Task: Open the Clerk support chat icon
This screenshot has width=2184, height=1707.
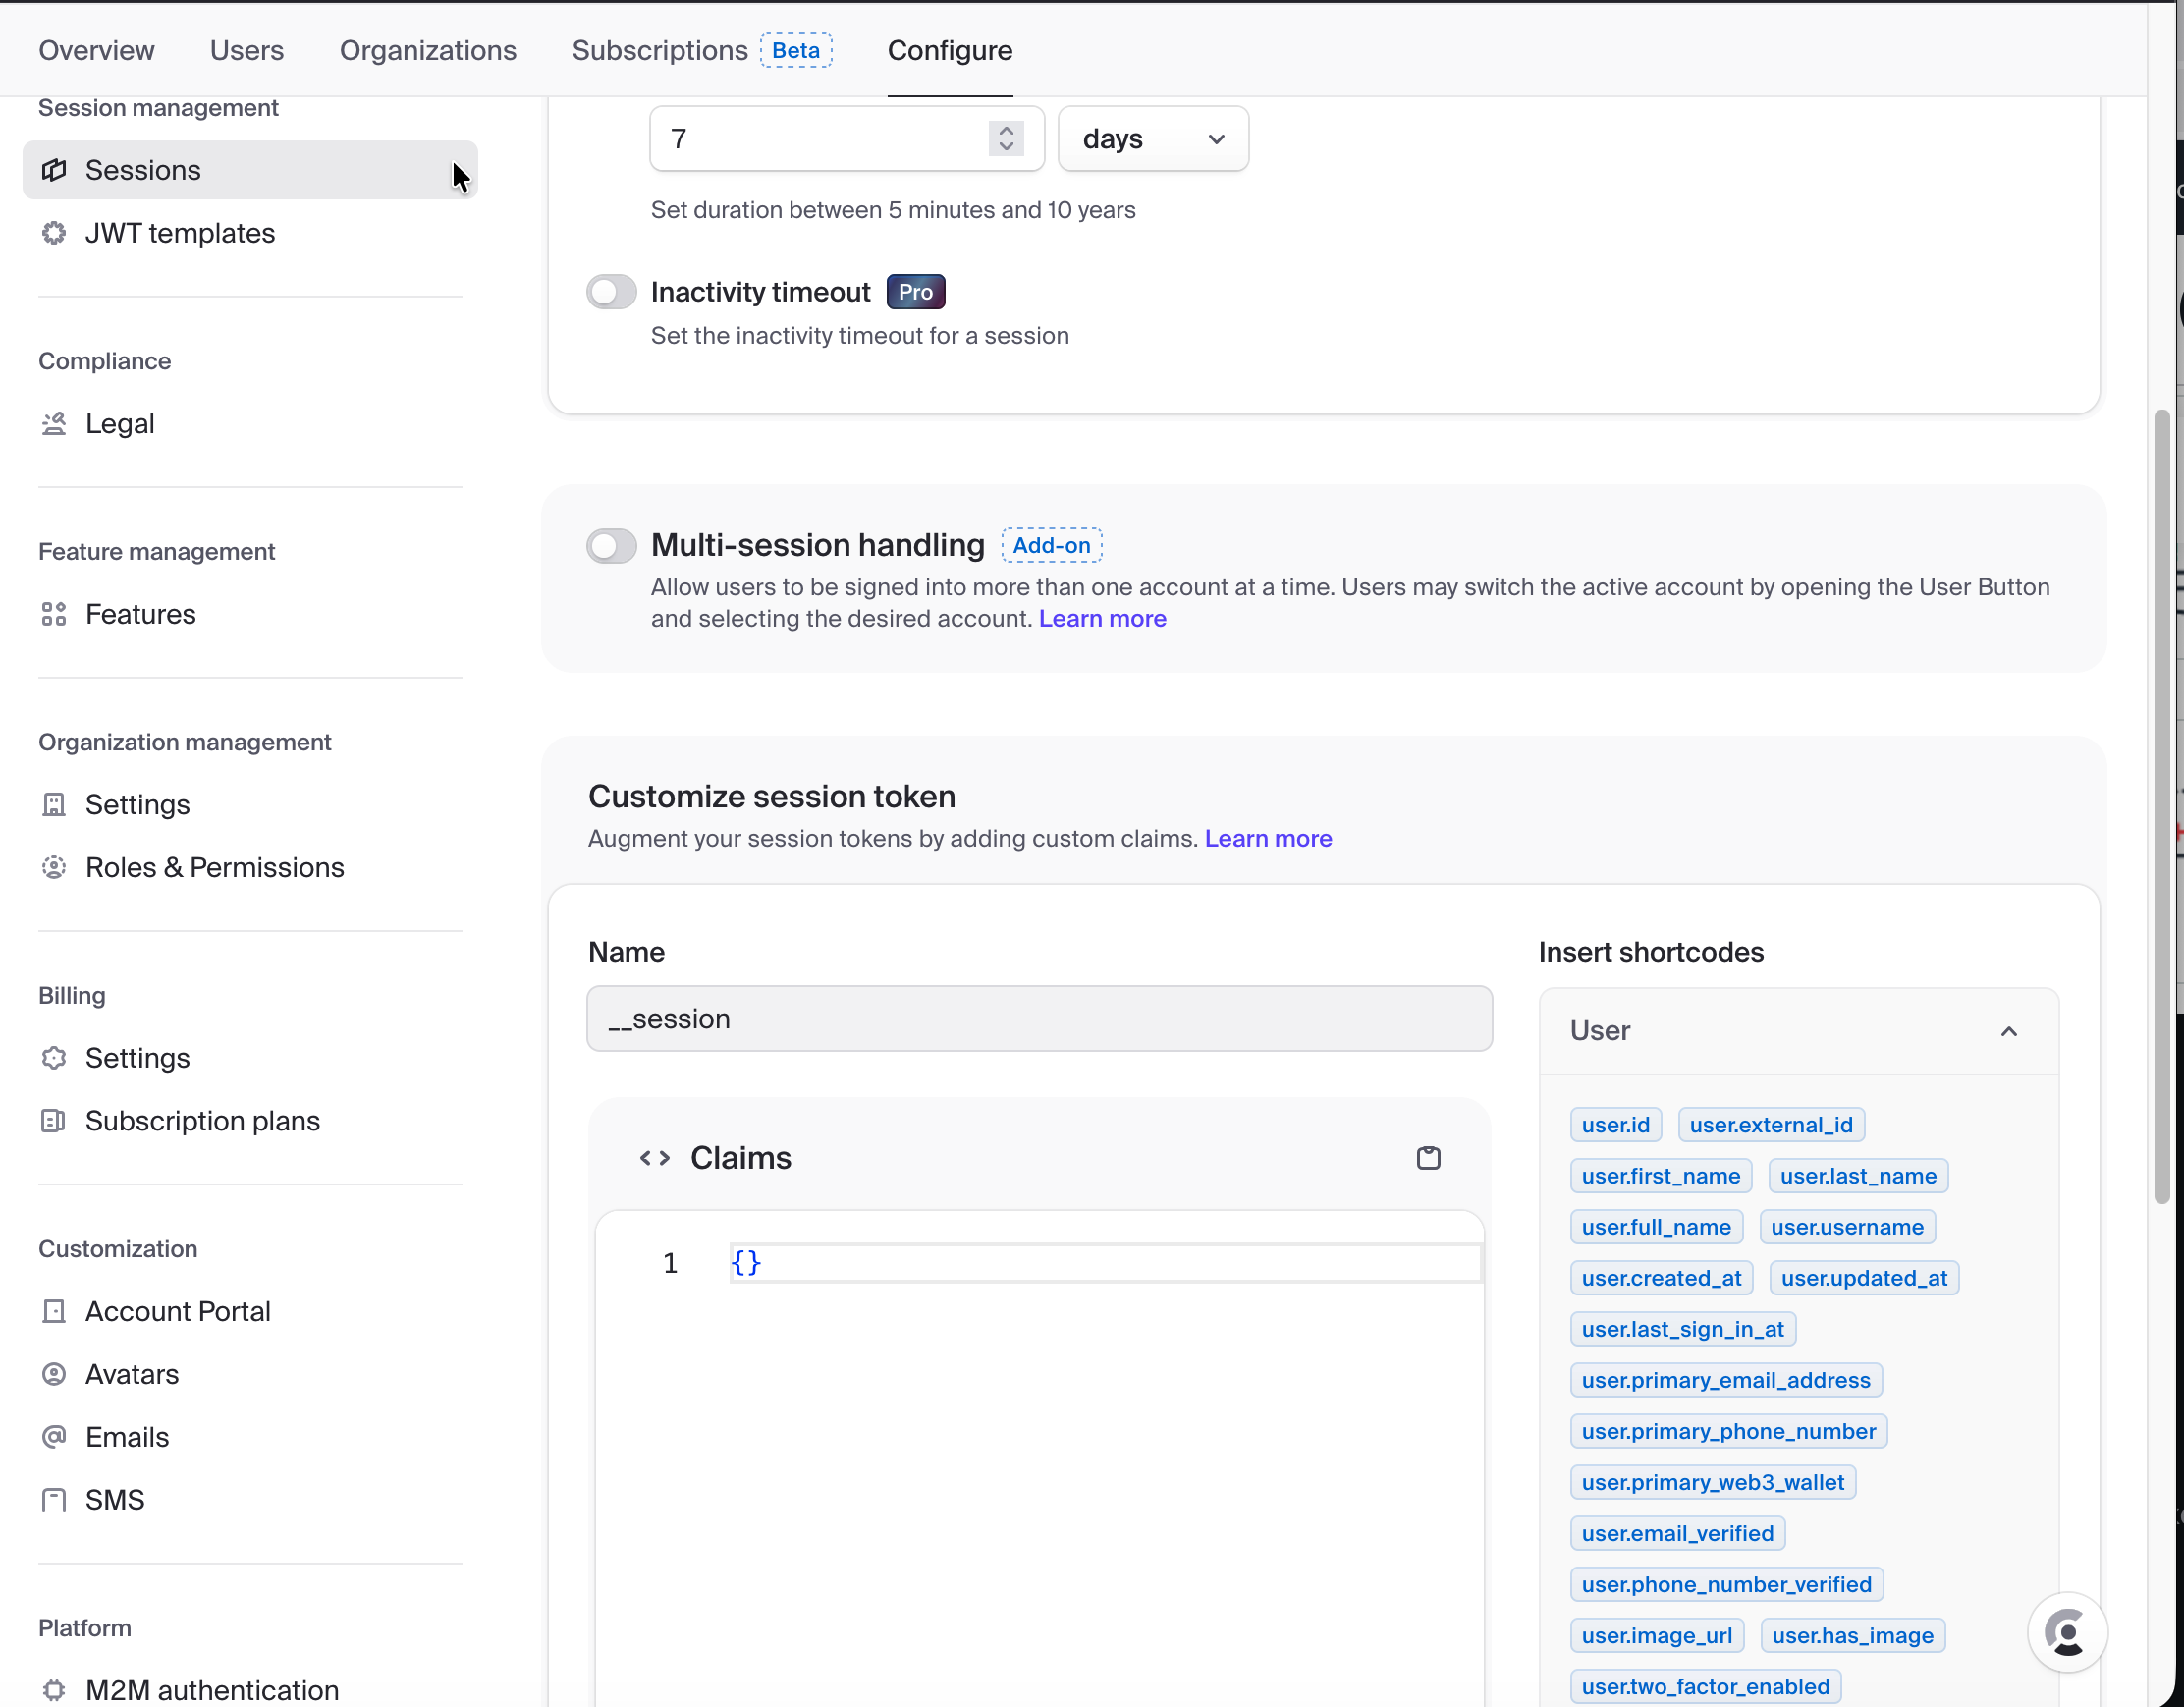Action: pyautogui.click(x=2066, y=1632)
